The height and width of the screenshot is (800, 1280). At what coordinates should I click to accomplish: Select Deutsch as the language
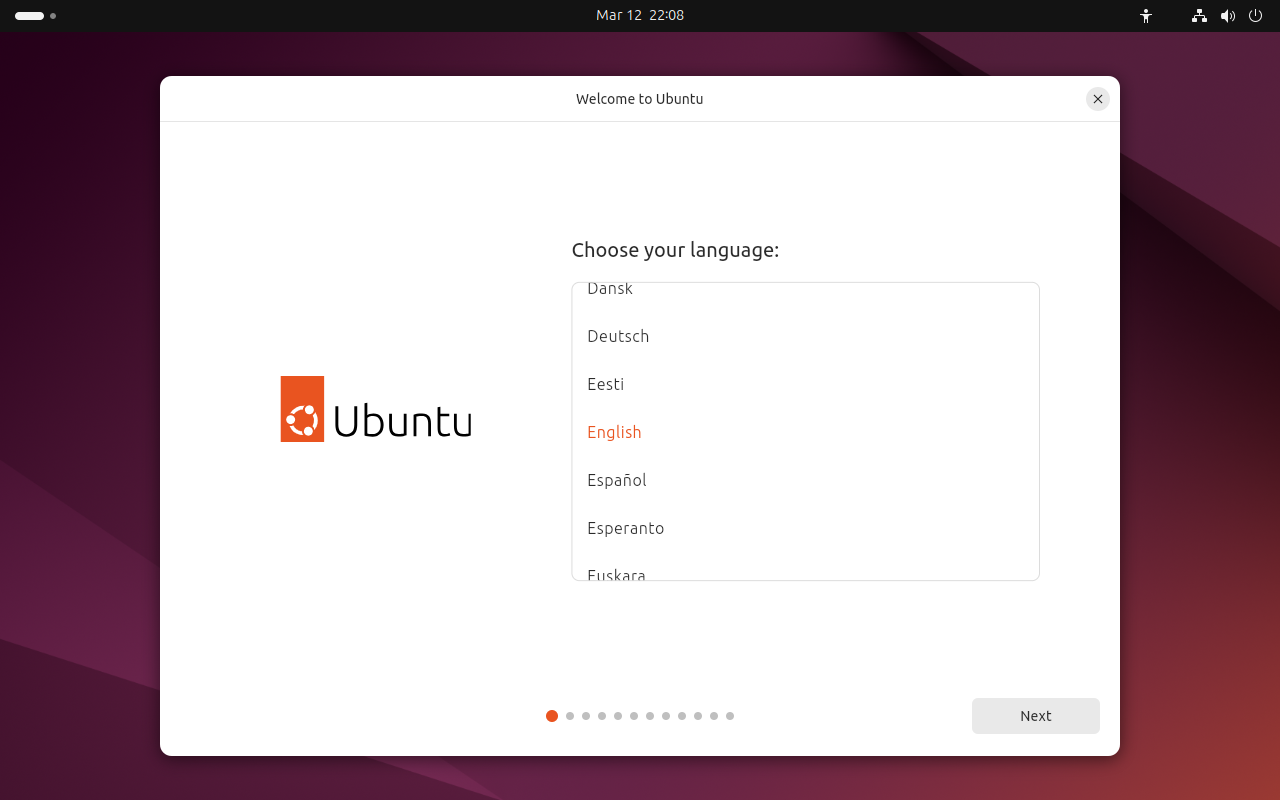(618, 336)
